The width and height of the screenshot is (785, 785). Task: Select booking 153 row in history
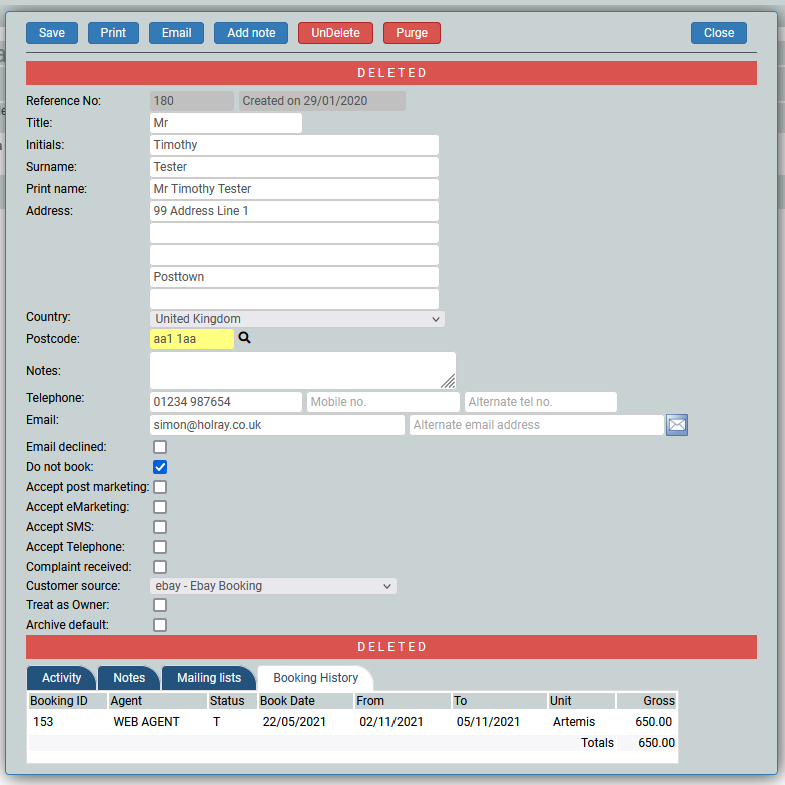(350, 722)
